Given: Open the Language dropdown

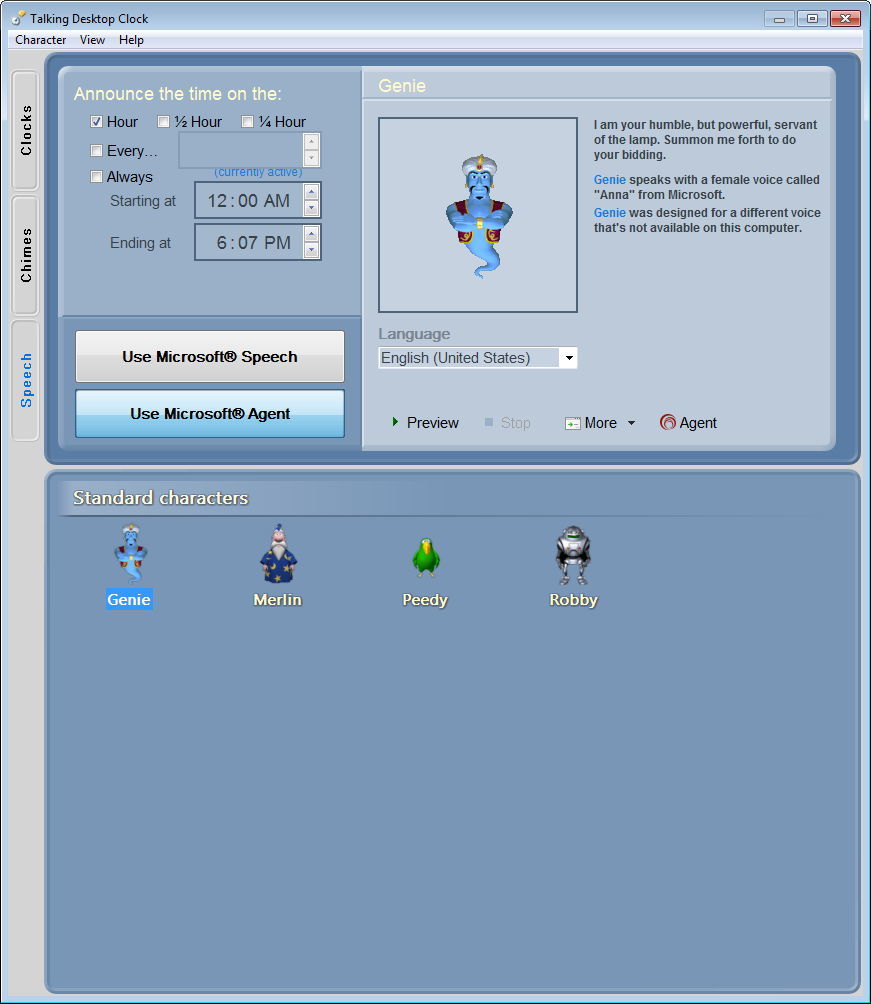Looking at the screenshot, I should click(568, 357).
